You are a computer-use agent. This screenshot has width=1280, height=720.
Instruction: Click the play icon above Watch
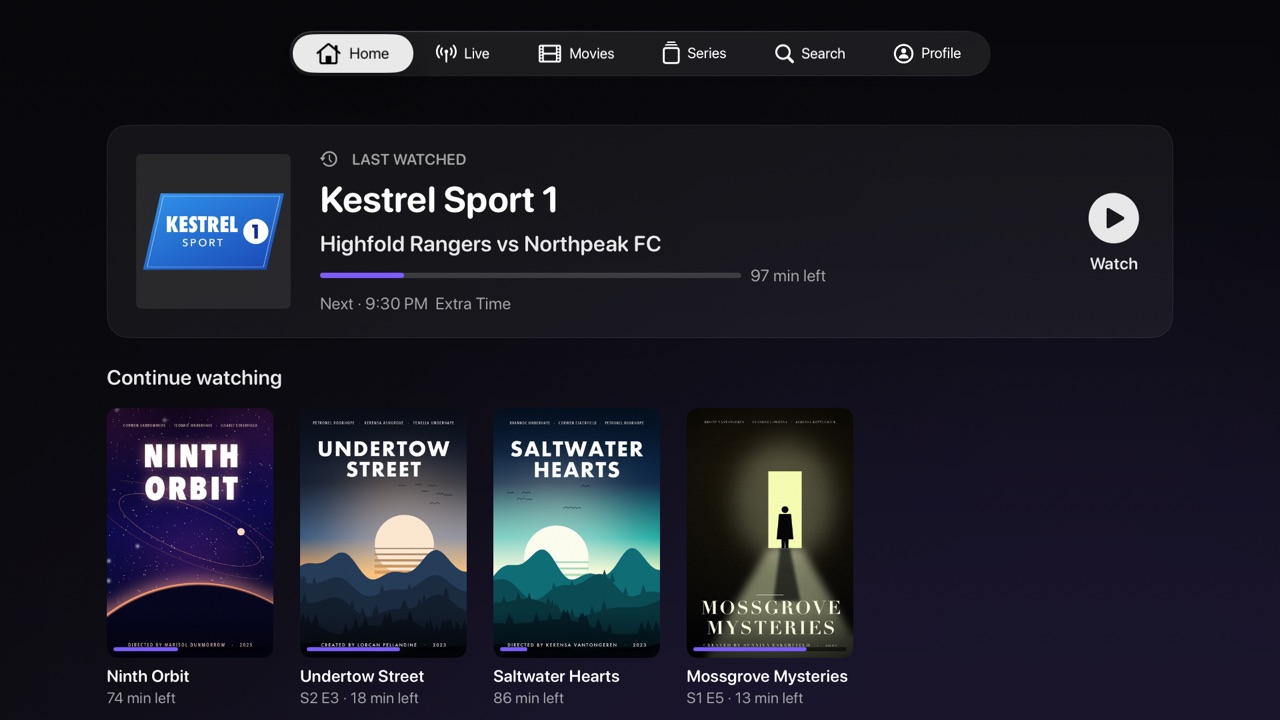click(x=1114, y=218)
